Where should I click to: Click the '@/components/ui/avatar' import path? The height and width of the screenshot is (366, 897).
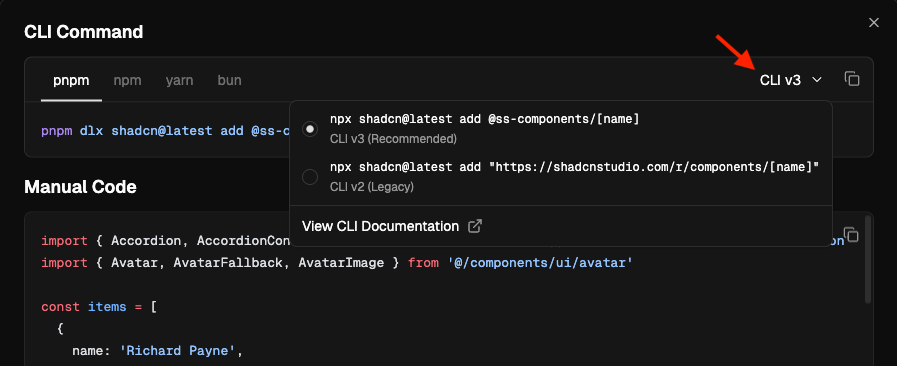pos(540,263)
